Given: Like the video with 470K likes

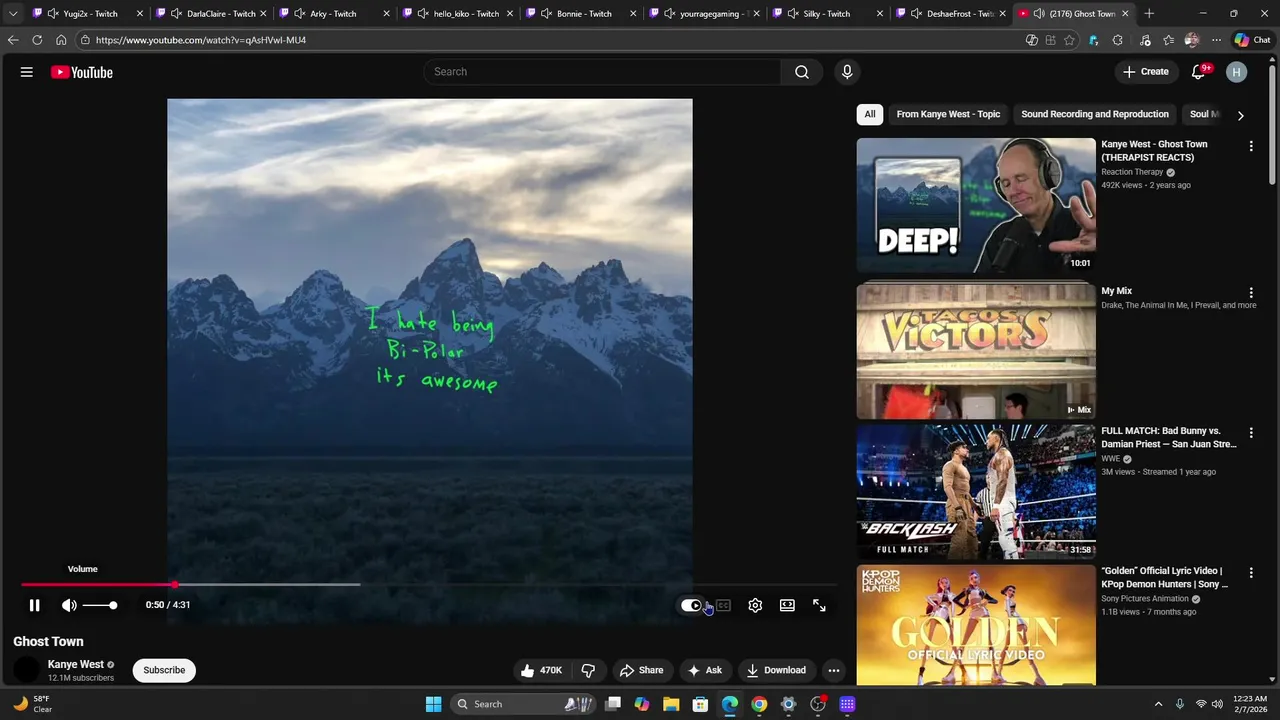Looking at the screenshot, I should pyautogui.click(x=541, y=670).
